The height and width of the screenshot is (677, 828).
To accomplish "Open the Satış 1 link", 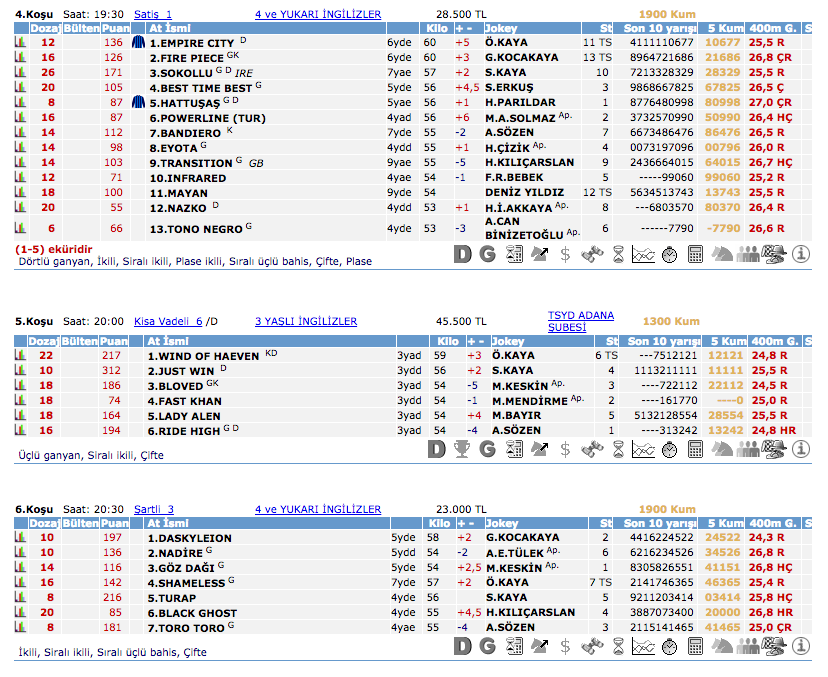I will pos(153,14).
